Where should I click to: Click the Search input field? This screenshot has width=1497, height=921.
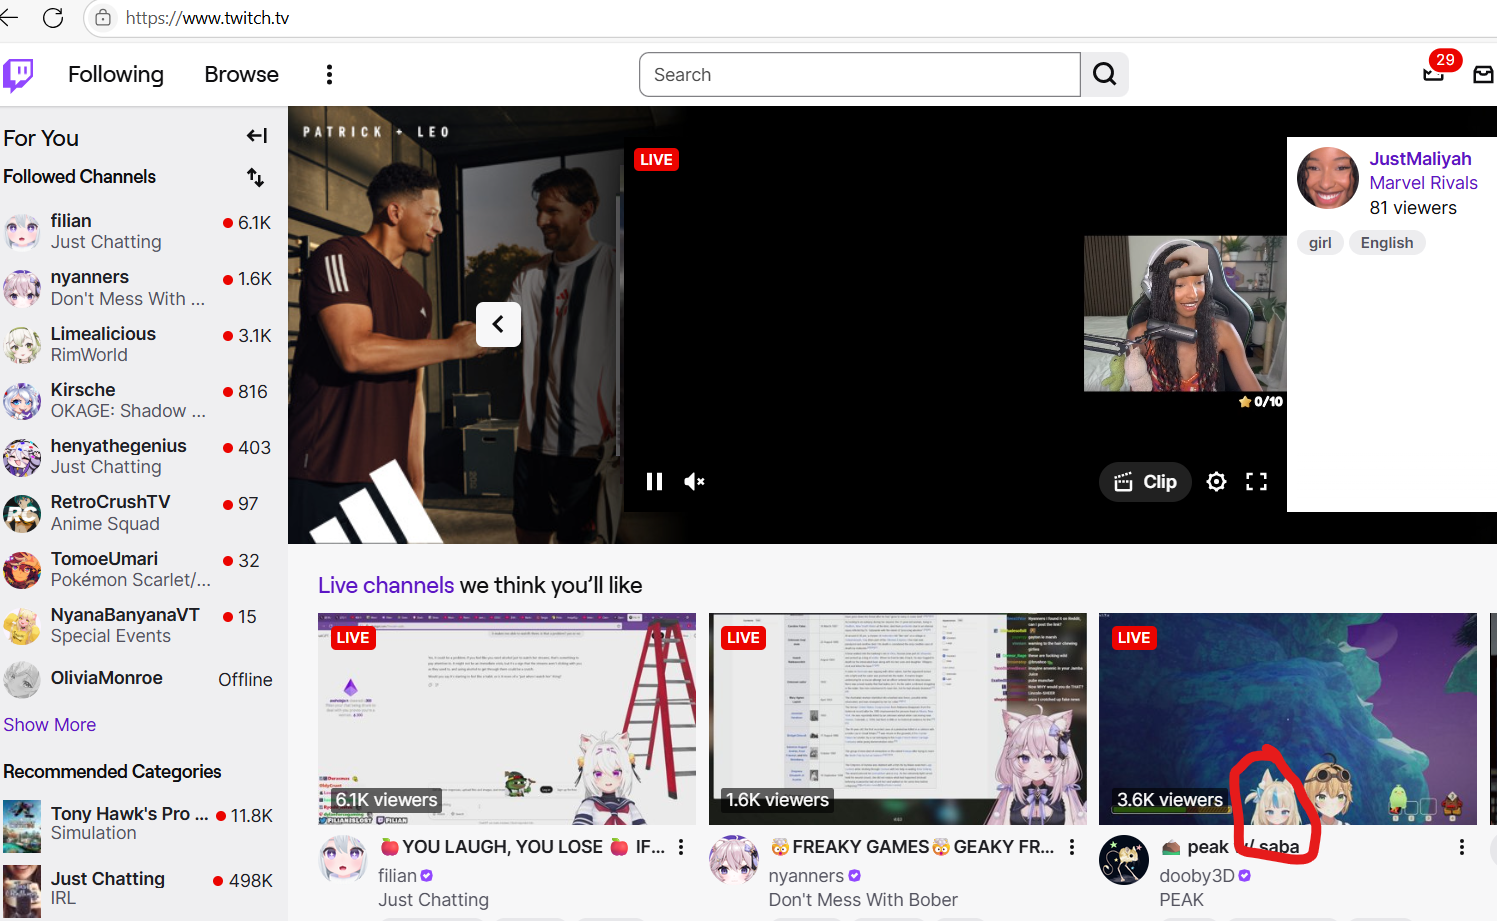click(860, 75)
